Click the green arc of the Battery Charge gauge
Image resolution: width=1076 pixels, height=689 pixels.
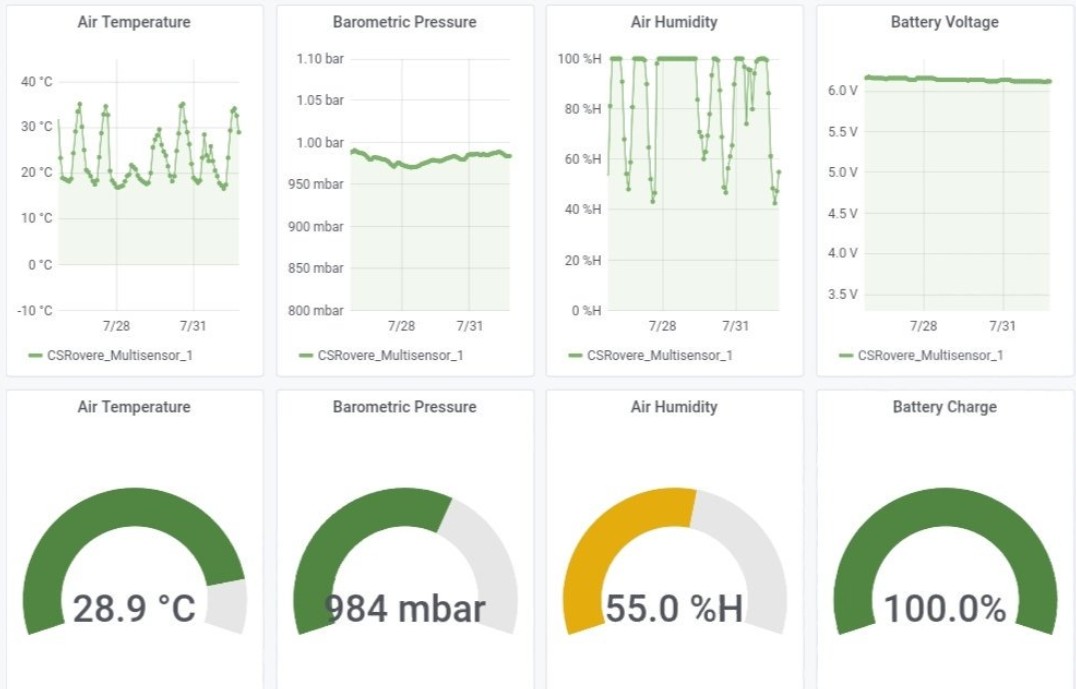[945, 508]
